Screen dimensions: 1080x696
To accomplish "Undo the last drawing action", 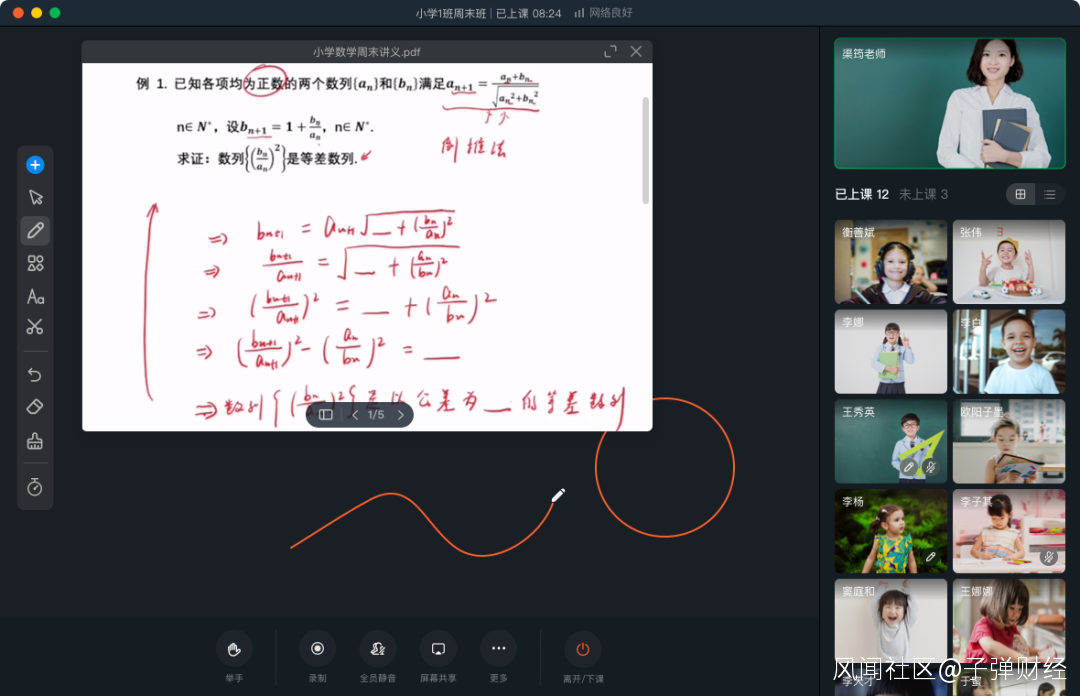I will coord(35,374).
